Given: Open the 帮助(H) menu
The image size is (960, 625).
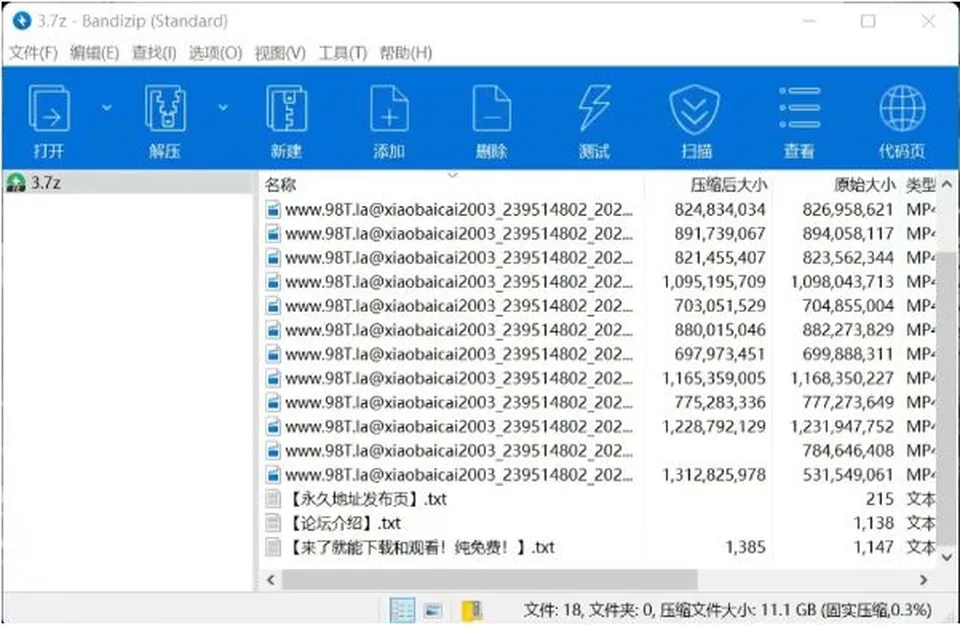Looking at the screenshot, I should coord(406,53).
